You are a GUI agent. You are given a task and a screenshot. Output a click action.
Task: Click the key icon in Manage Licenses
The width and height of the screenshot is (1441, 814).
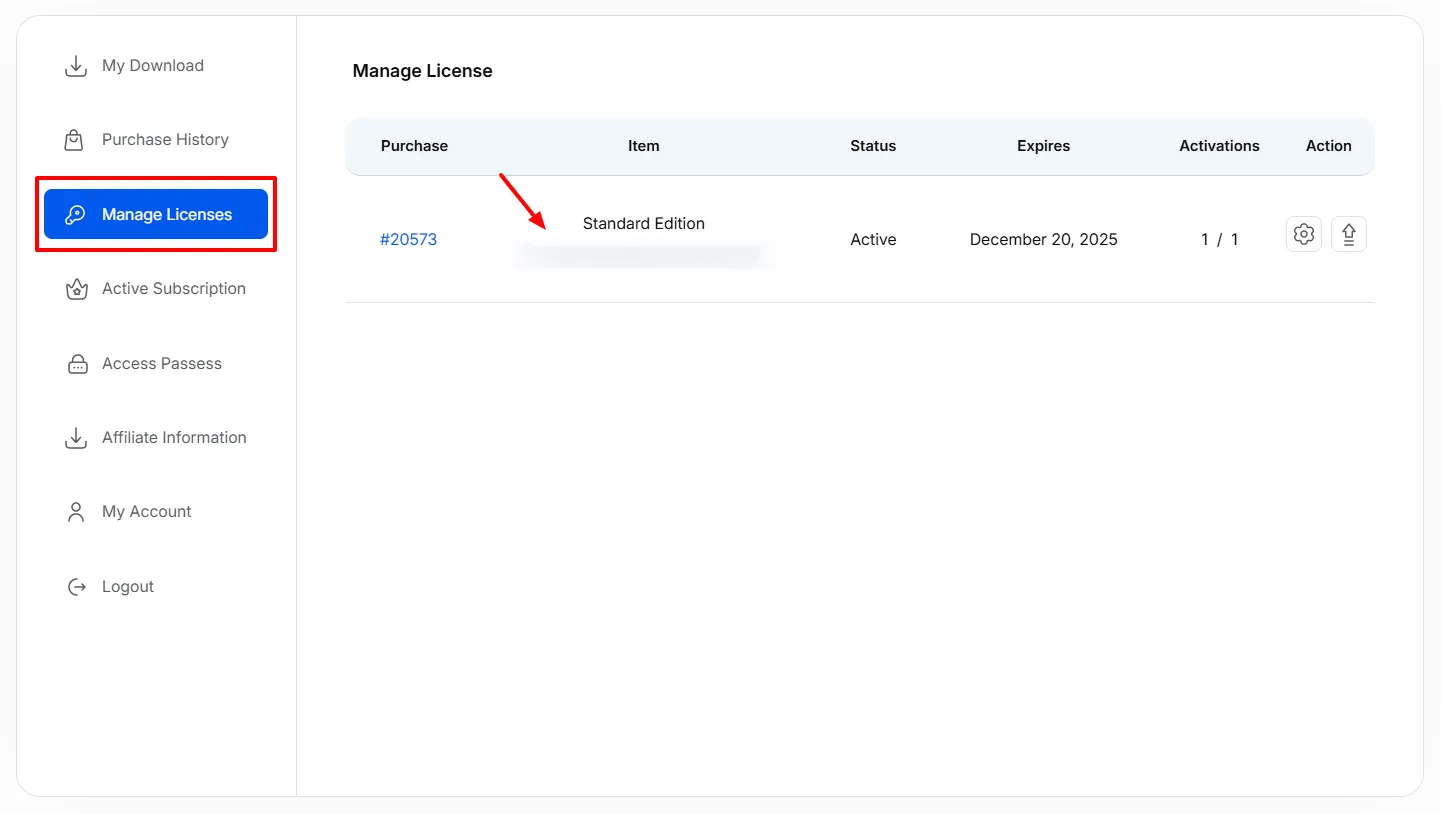(x=76, y=214)
